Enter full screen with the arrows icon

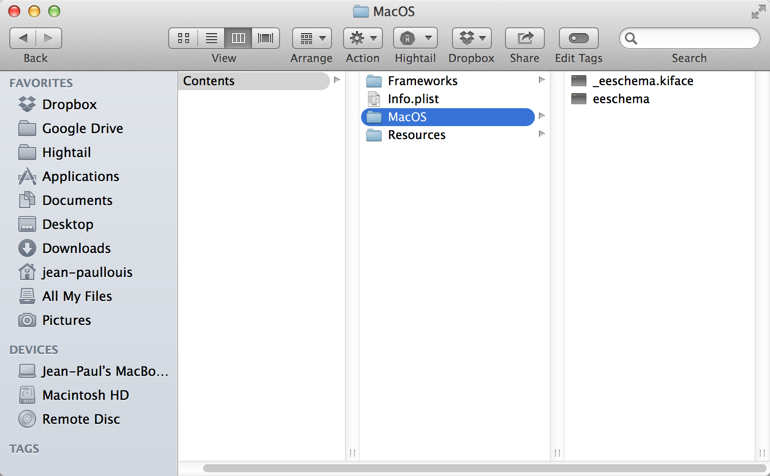[758, 12]
